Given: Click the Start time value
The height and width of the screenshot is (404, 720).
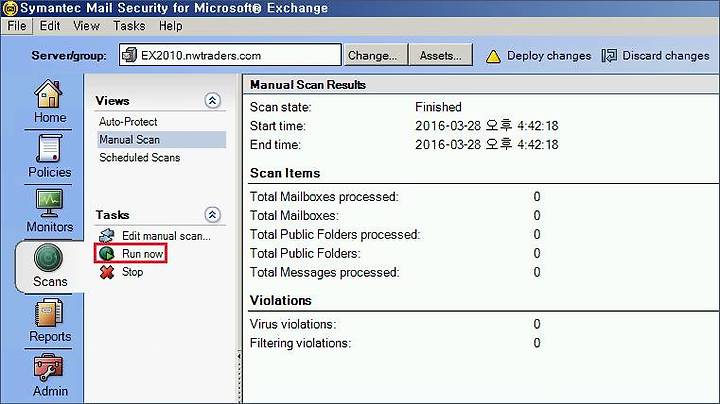Looking at the screenshot, I should pyautogui.click(x=487, y=126).
